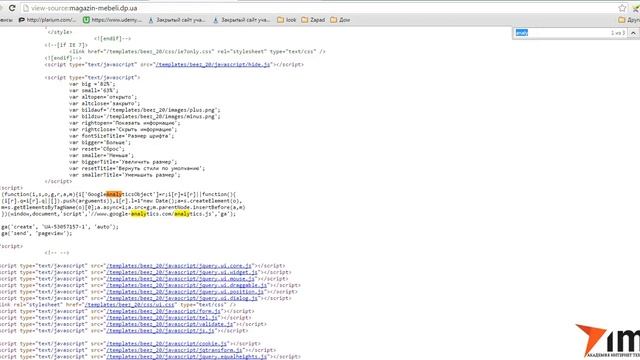Click the bookmark star icon
This screenshot has height=360, width=640.
622,8
